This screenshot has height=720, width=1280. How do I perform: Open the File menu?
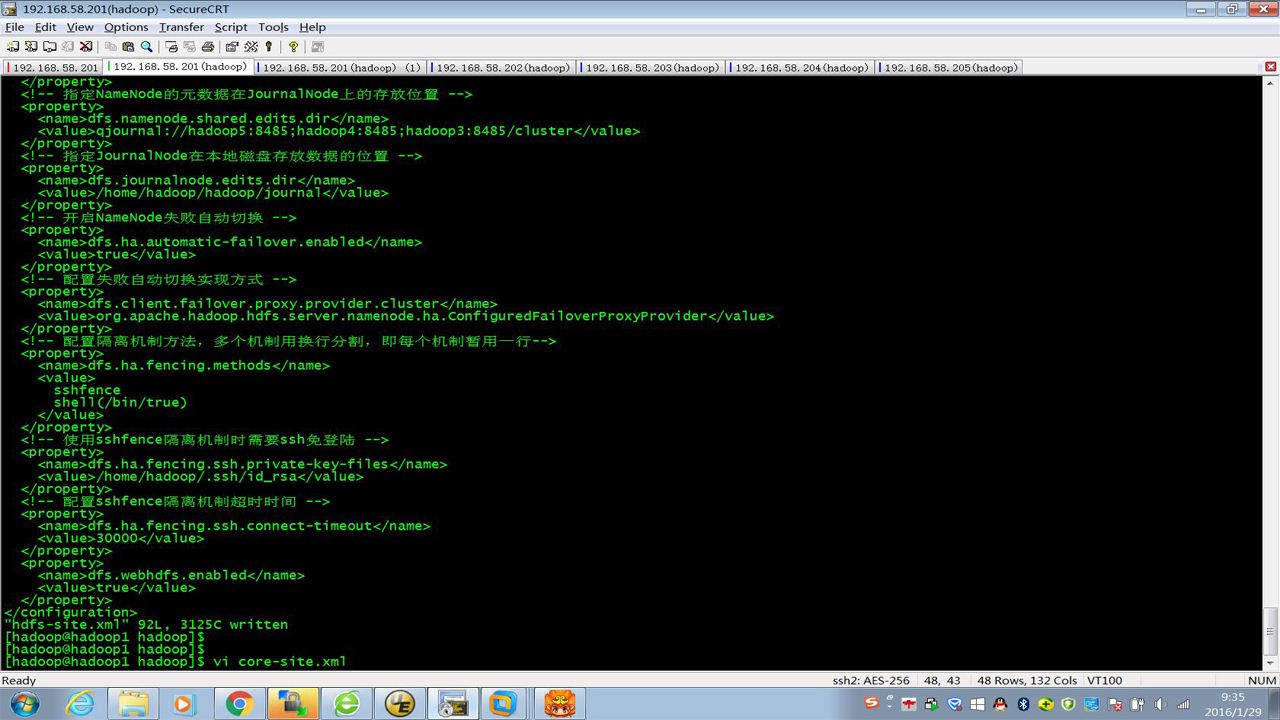tap(14, 27)
